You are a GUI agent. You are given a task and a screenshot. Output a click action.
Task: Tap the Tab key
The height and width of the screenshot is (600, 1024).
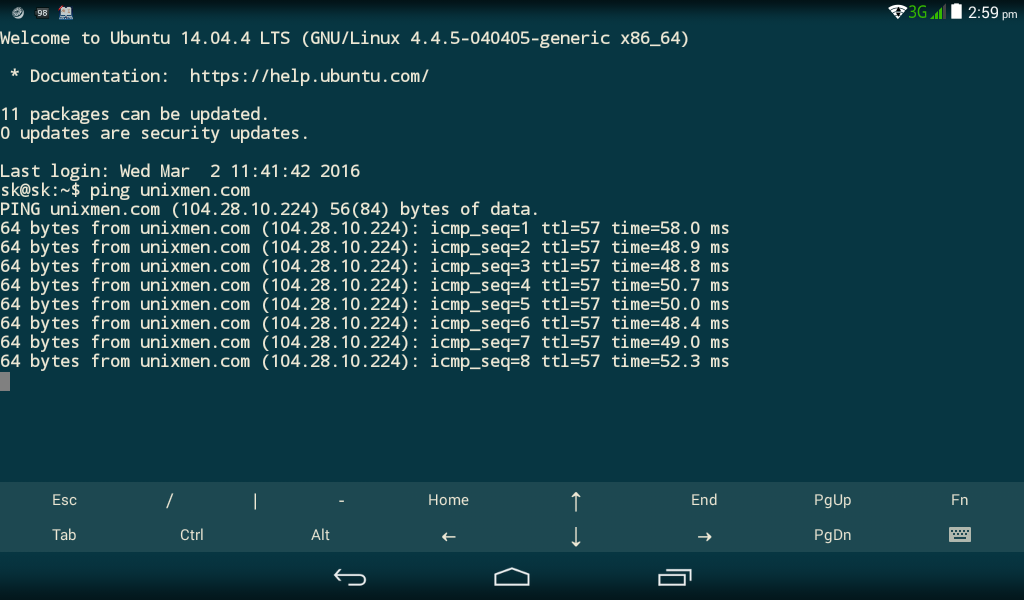[64, 535]
